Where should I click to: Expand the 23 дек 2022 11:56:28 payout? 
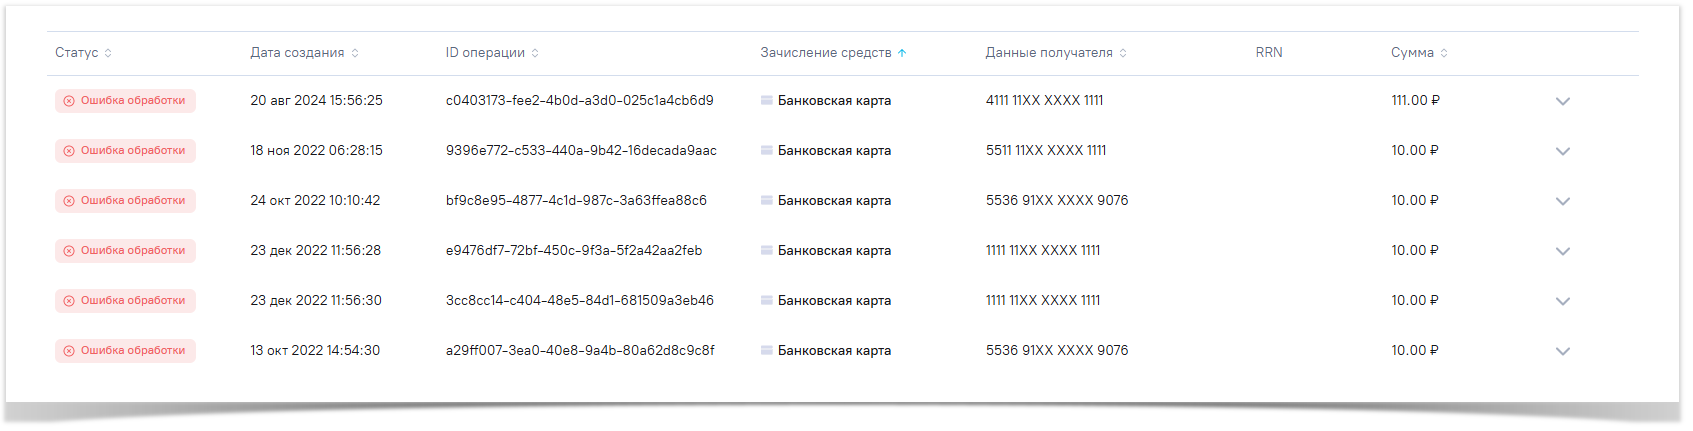point(1563,251)
